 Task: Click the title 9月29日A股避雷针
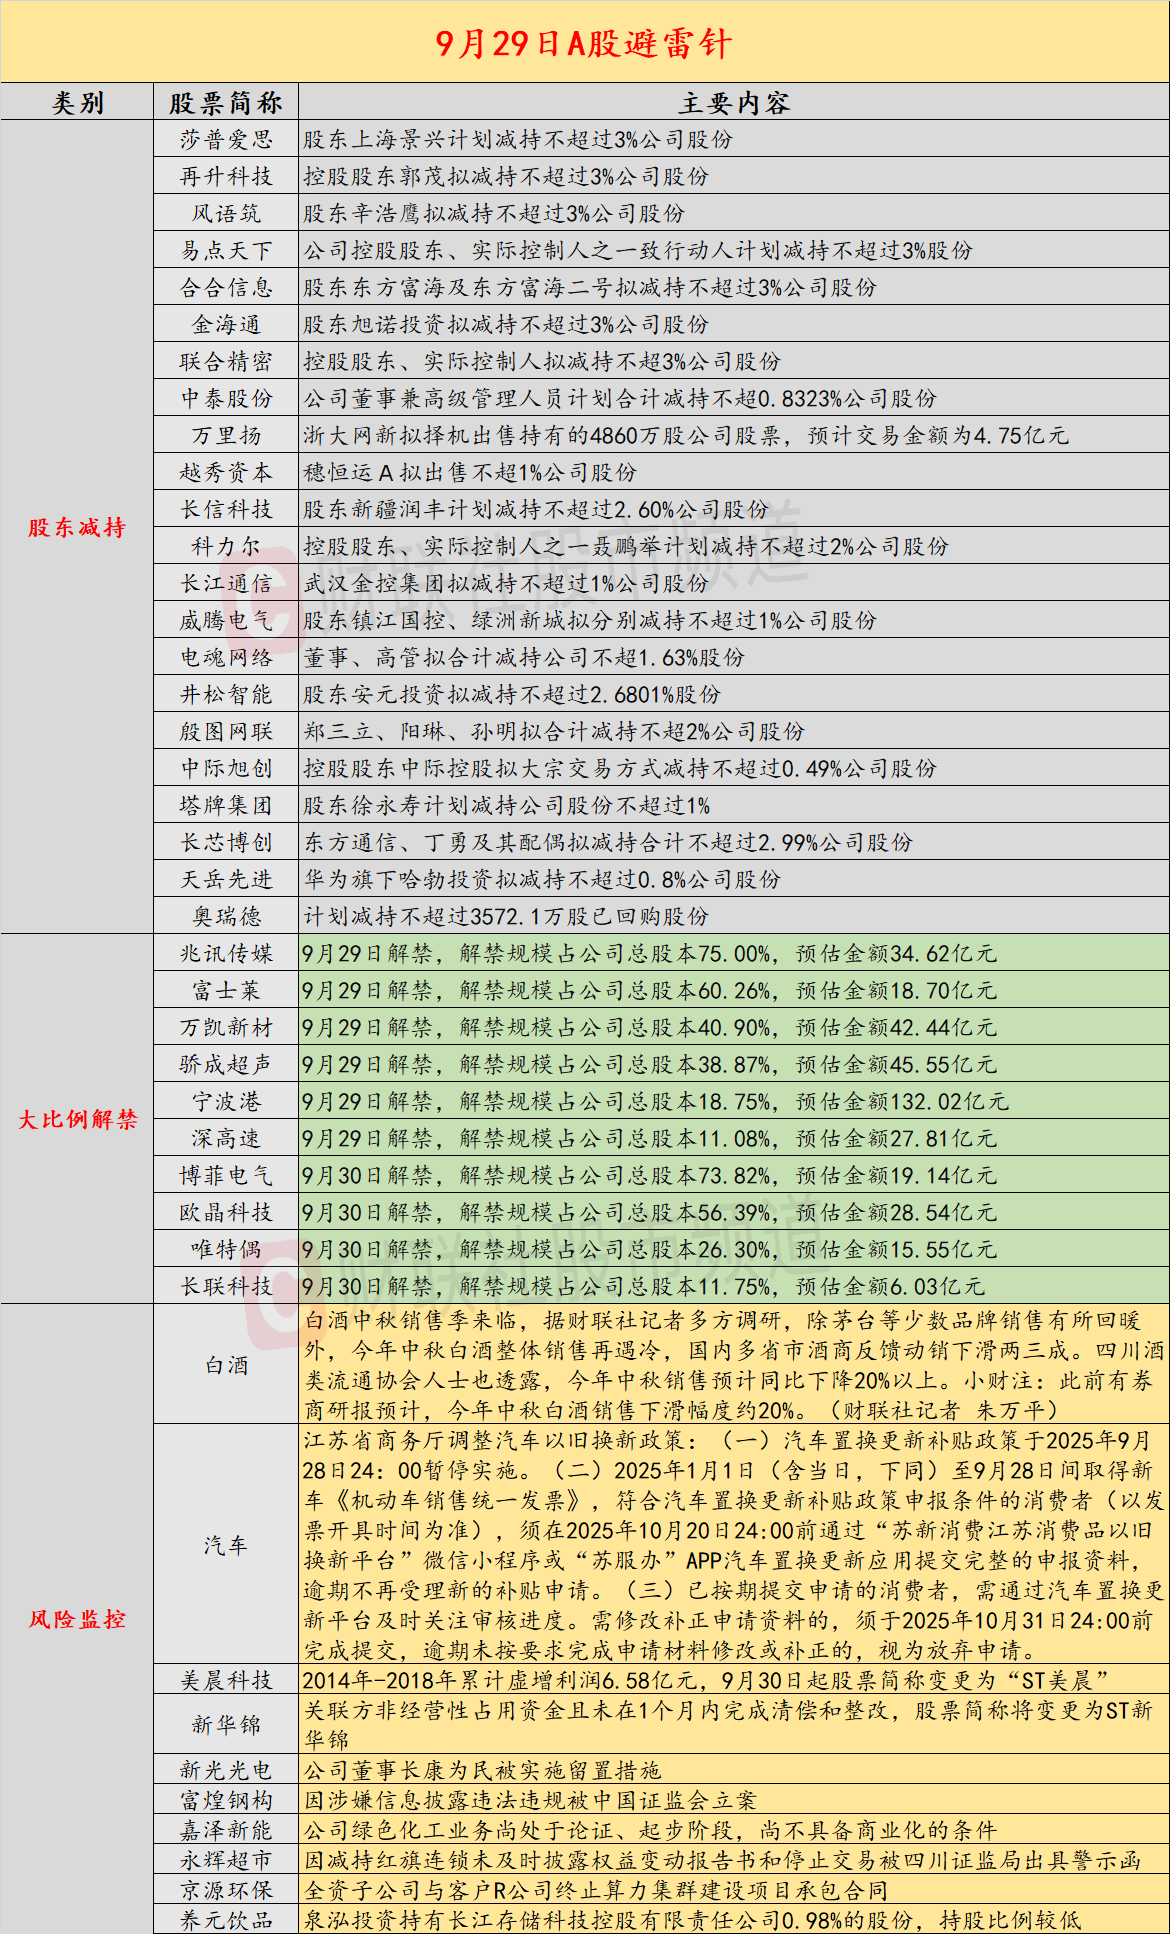click(x=584, y=43)
